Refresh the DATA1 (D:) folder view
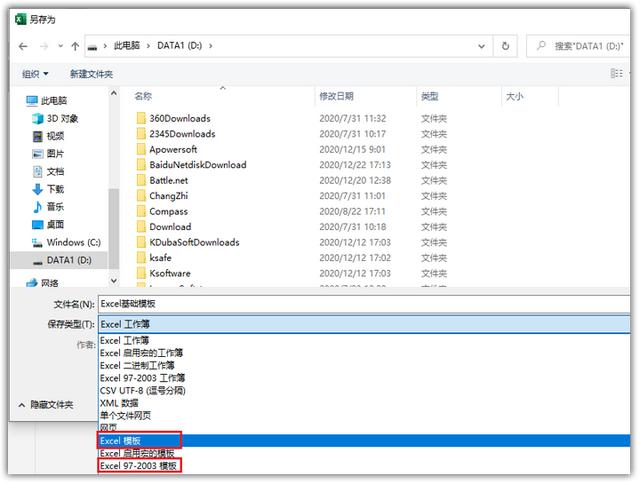The image size is (640, 484). [505, 46]
